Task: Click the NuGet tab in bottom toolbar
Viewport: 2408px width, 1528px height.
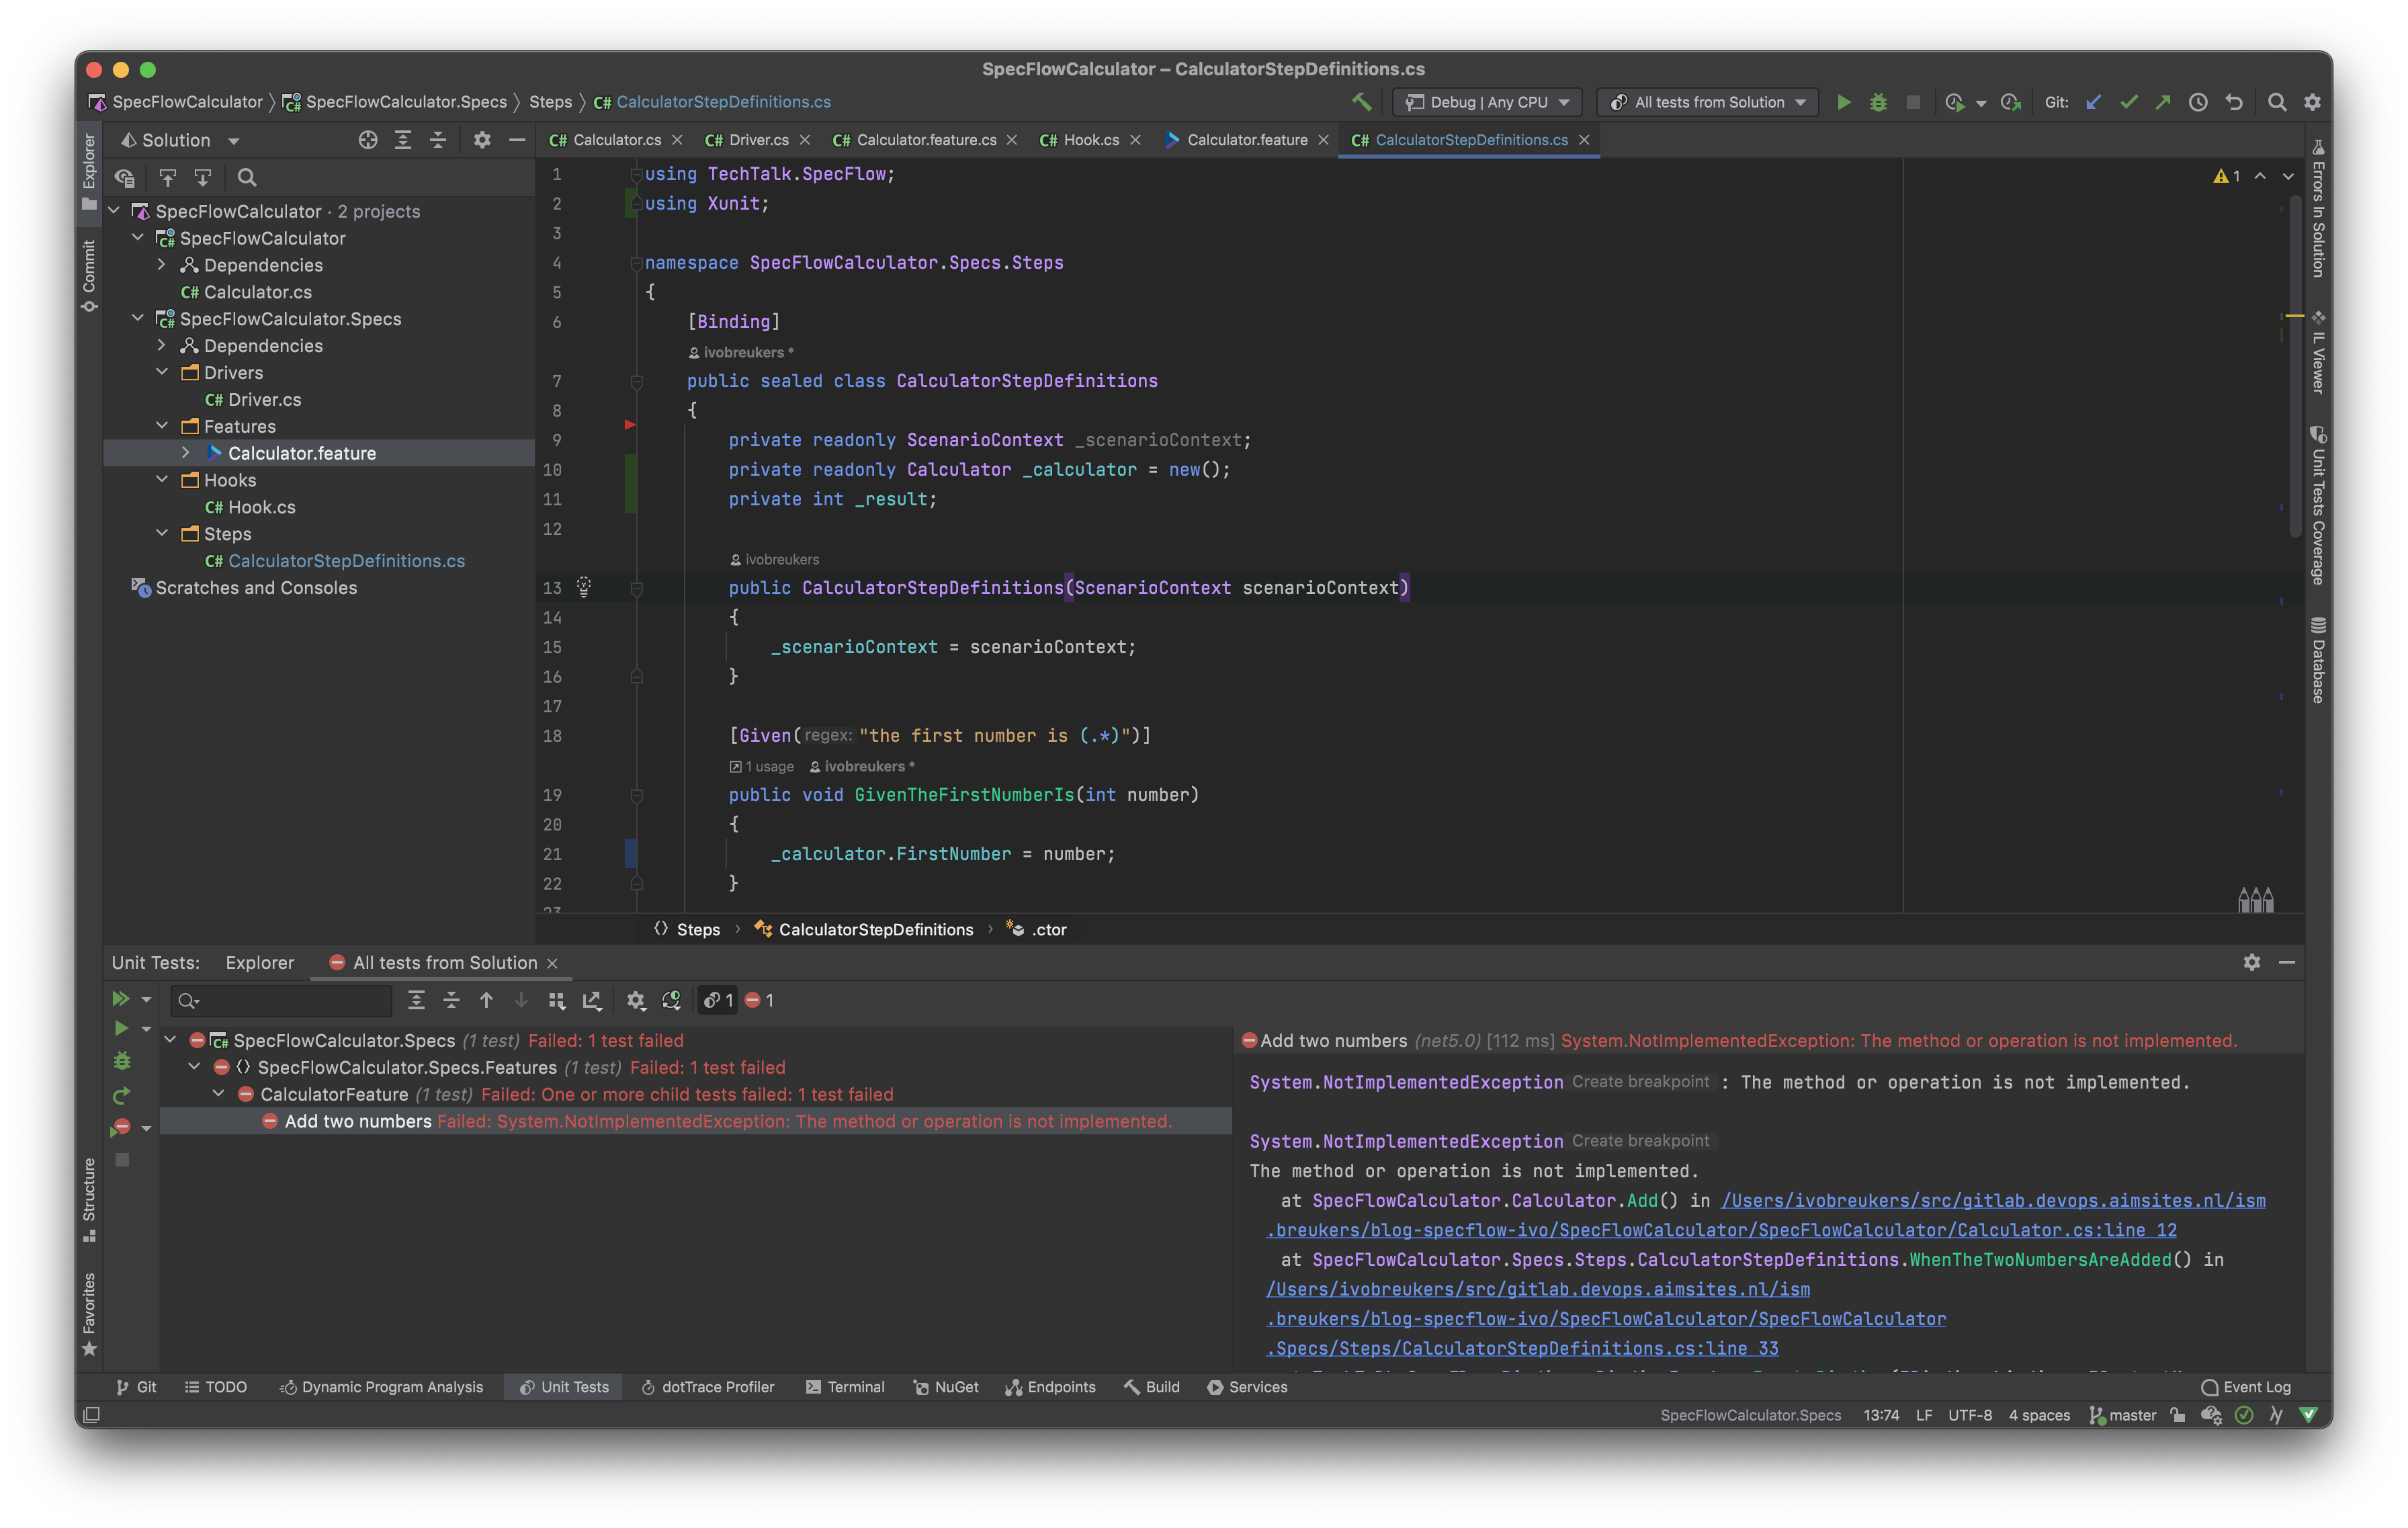Action: click(949, 1388)
